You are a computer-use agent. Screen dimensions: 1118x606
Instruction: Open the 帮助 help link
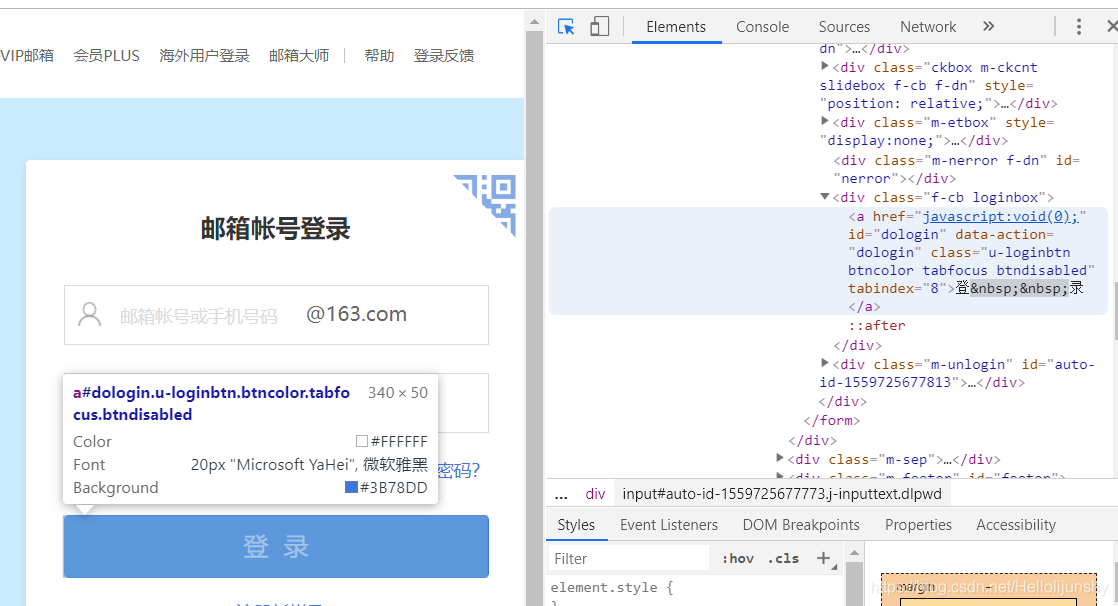pos(379,56)
